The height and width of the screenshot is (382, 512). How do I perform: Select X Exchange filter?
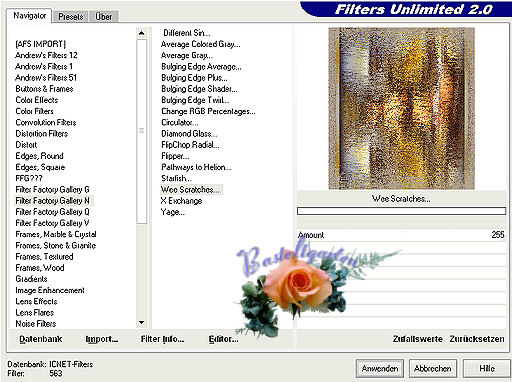pos(181,201)
